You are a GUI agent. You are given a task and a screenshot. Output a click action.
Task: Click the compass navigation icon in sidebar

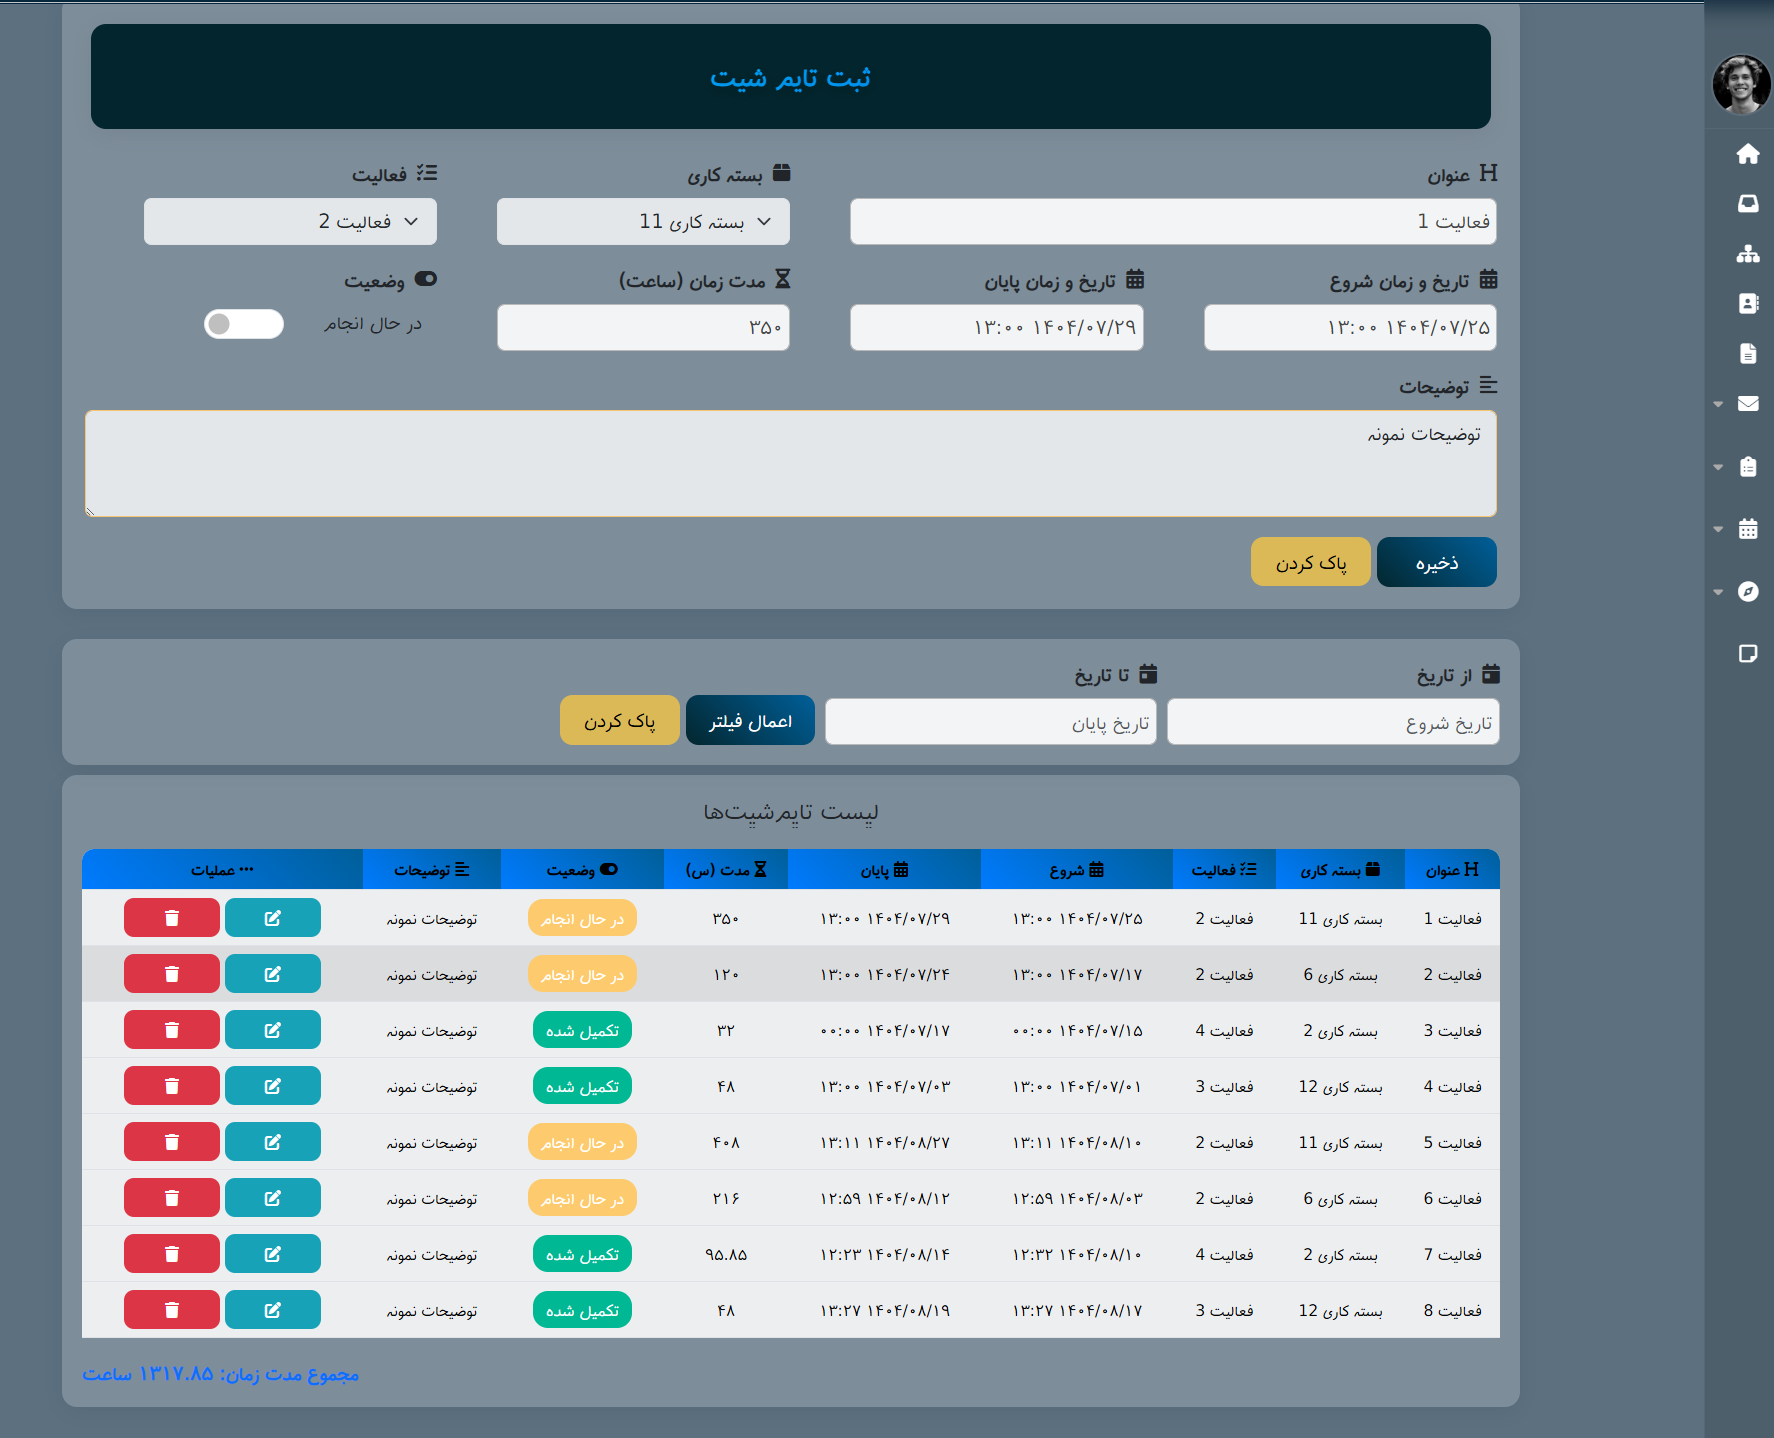point(1748,592)
